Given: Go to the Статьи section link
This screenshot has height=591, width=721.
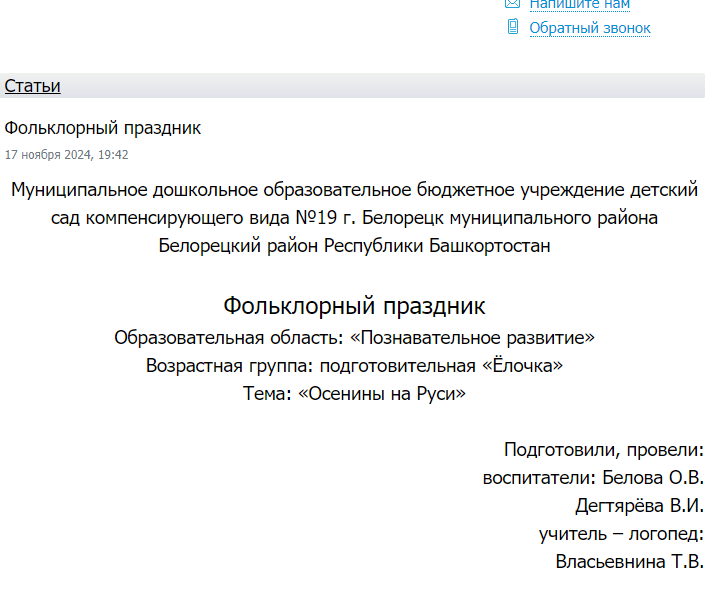Looking at the screenshot, I should pyautogui.click(x=32, y=86).
